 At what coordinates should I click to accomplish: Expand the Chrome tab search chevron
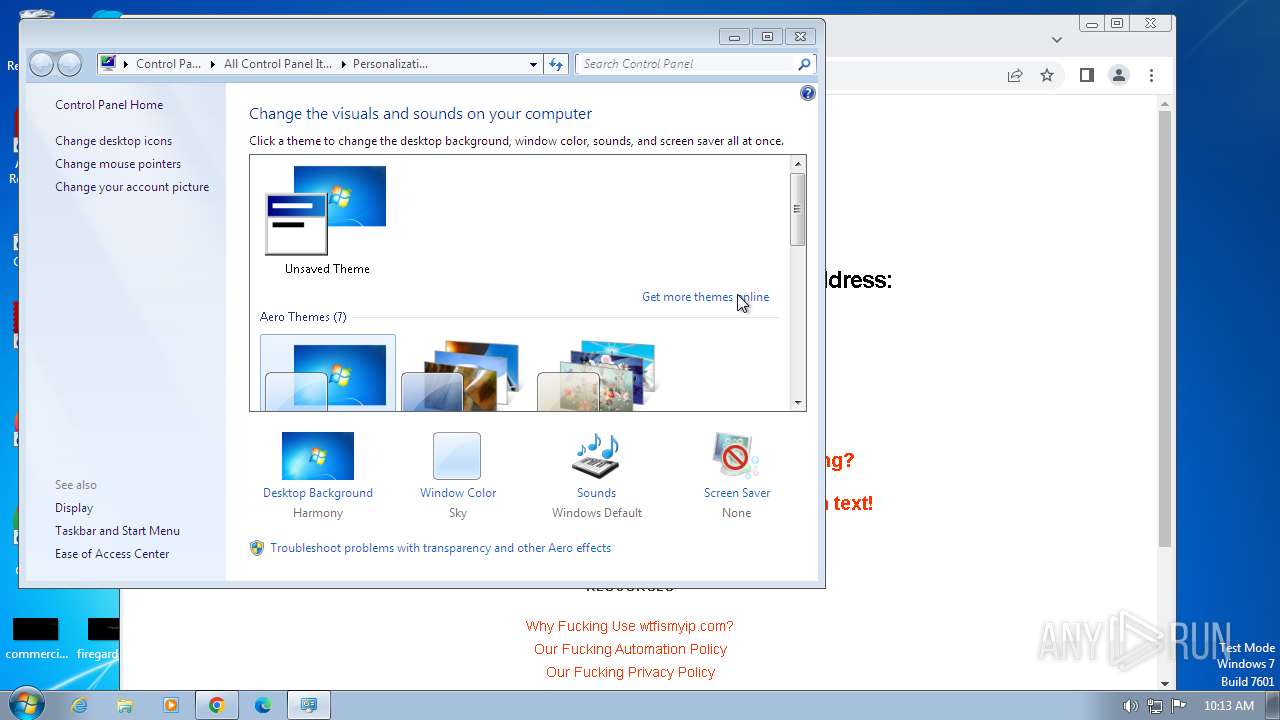(x=1057, y=40)
